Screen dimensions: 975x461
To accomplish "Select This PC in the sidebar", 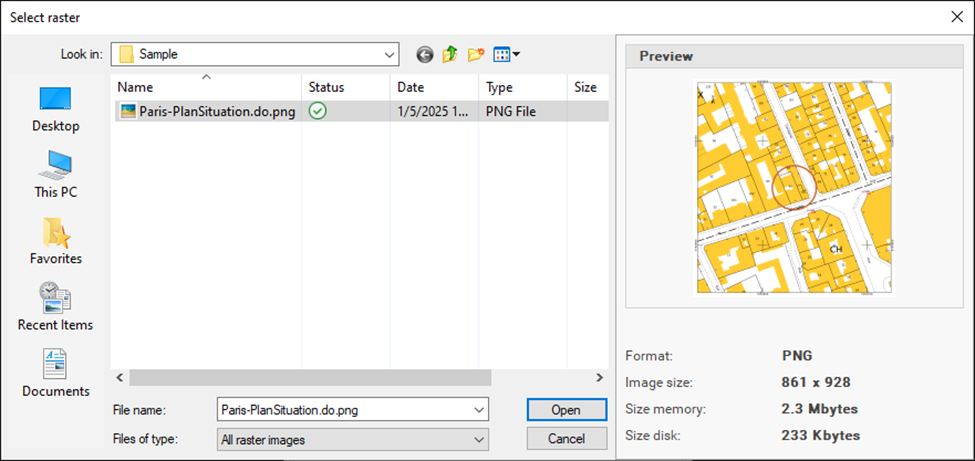I will pyautogui.click(x=55, y=175).
